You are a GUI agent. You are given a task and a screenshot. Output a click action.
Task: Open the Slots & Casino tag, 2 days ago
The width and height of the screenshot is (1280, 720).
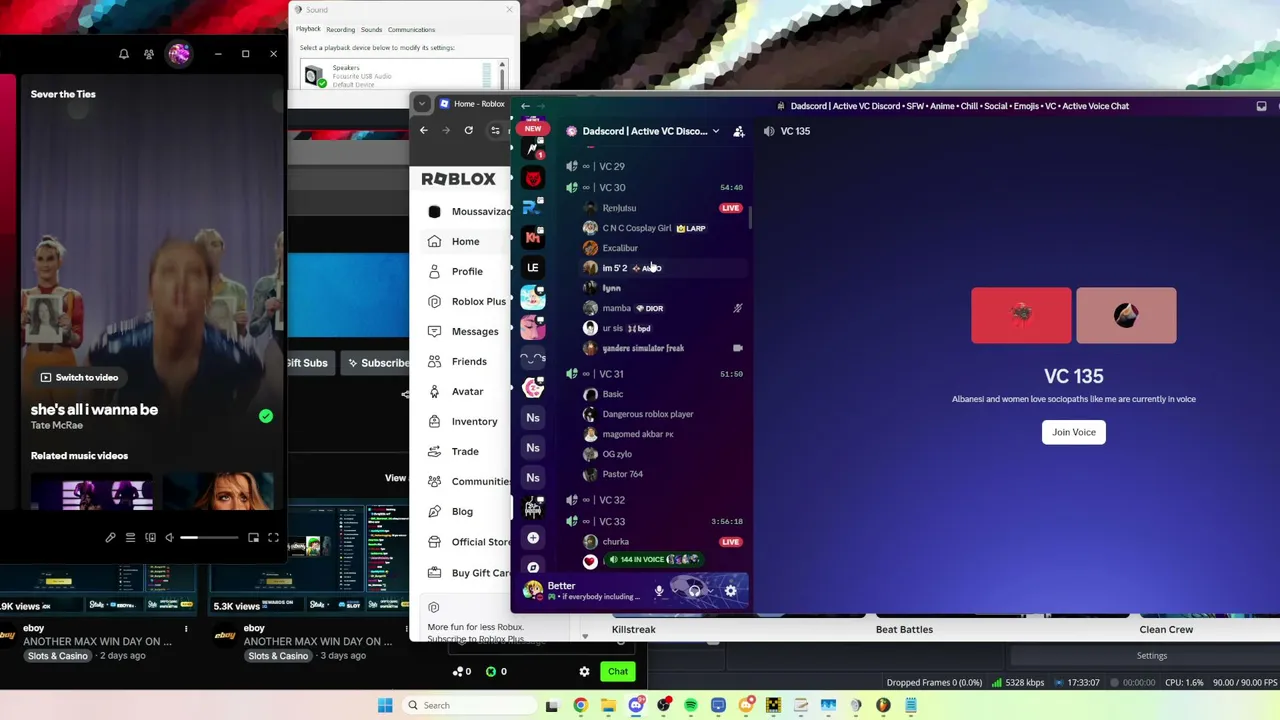pyautogui.click(x=57, y=656)
